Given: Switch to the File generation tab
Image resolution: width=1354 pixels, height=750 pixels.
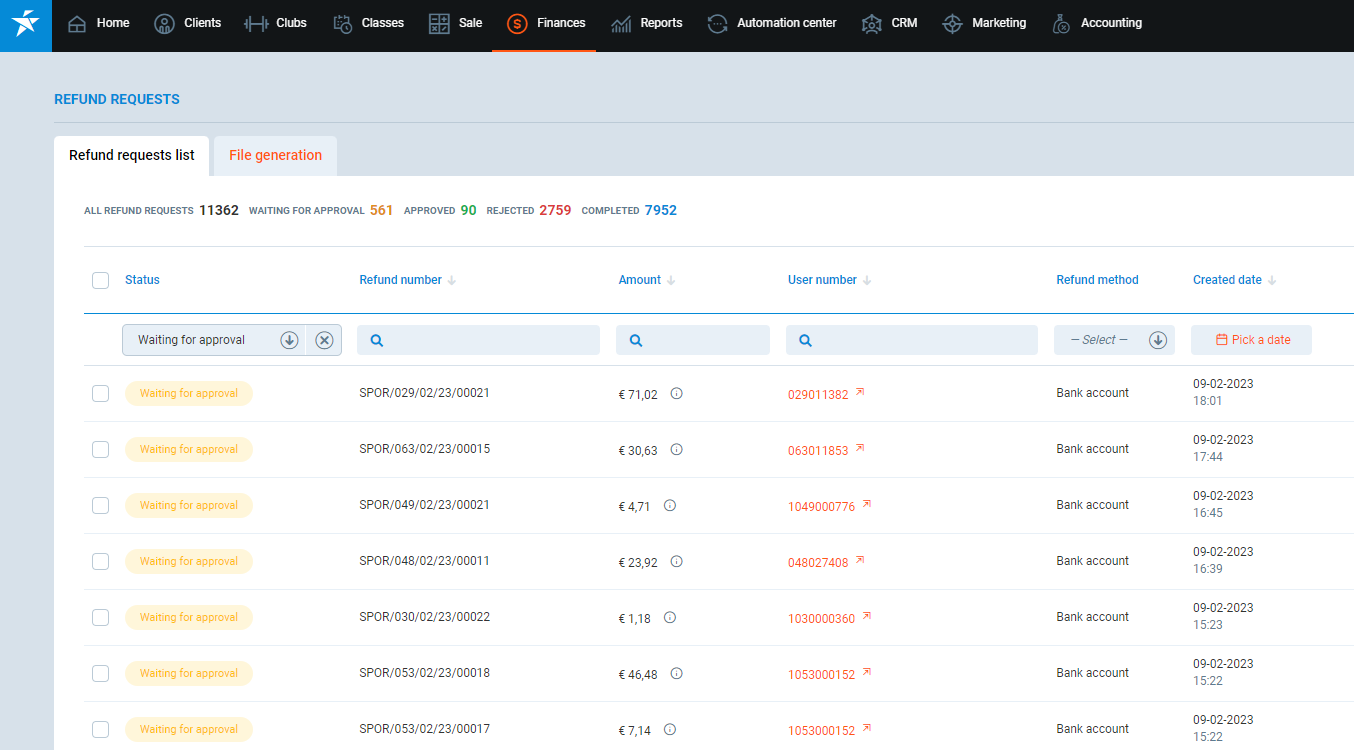Looking at the screenshot, I should click(275, 156).
